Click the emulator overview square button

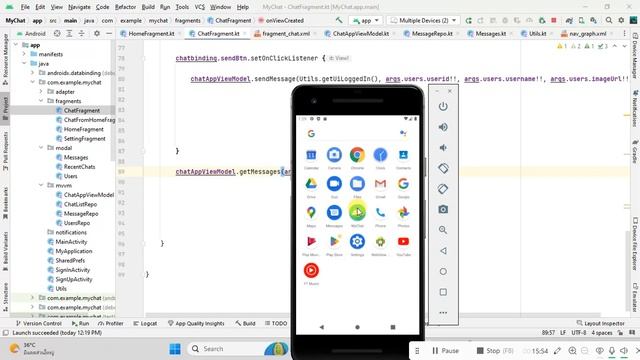pos(443,292)
